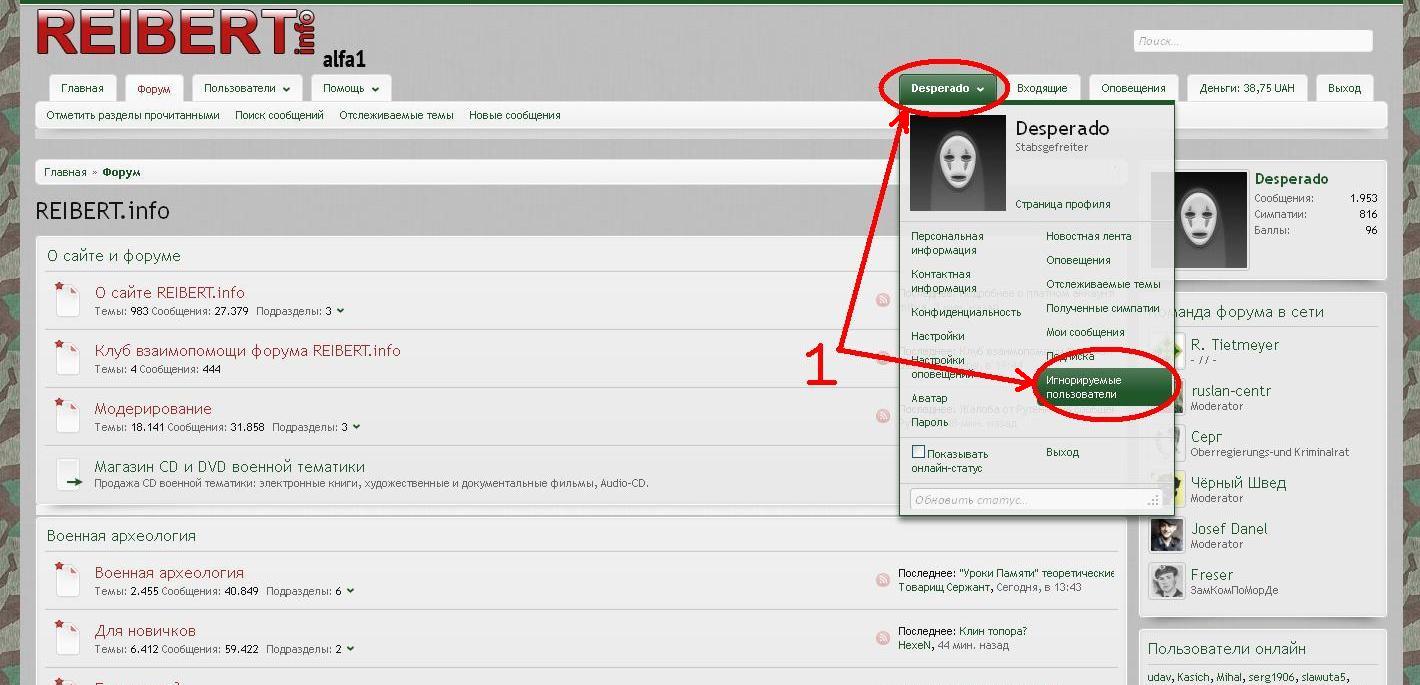Open Полученные симпатии in menu
The height and width of the screenshot is (685, 1420).
[x=1102, y=308]
